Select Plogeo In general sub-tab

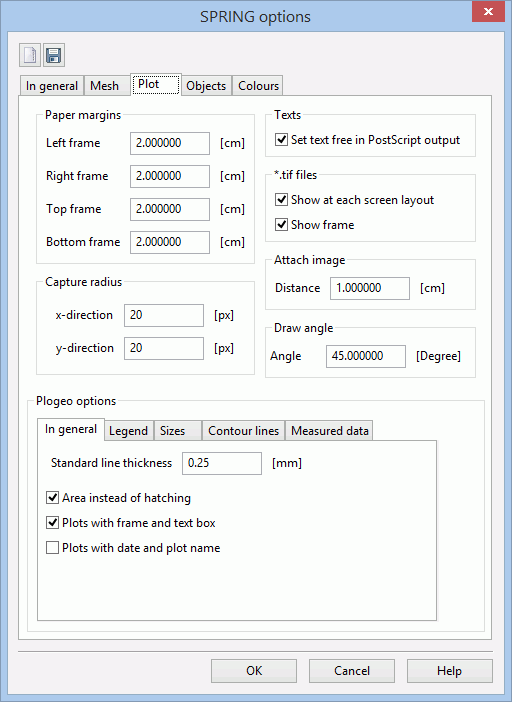click(x=71, y=429)
